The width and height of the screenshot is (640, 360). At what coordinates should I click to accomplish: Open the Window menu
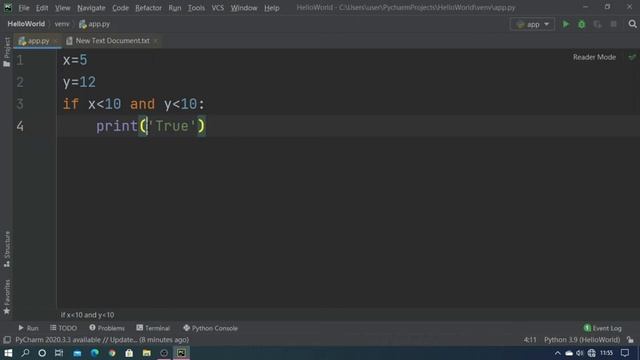(x=244, y=8)
